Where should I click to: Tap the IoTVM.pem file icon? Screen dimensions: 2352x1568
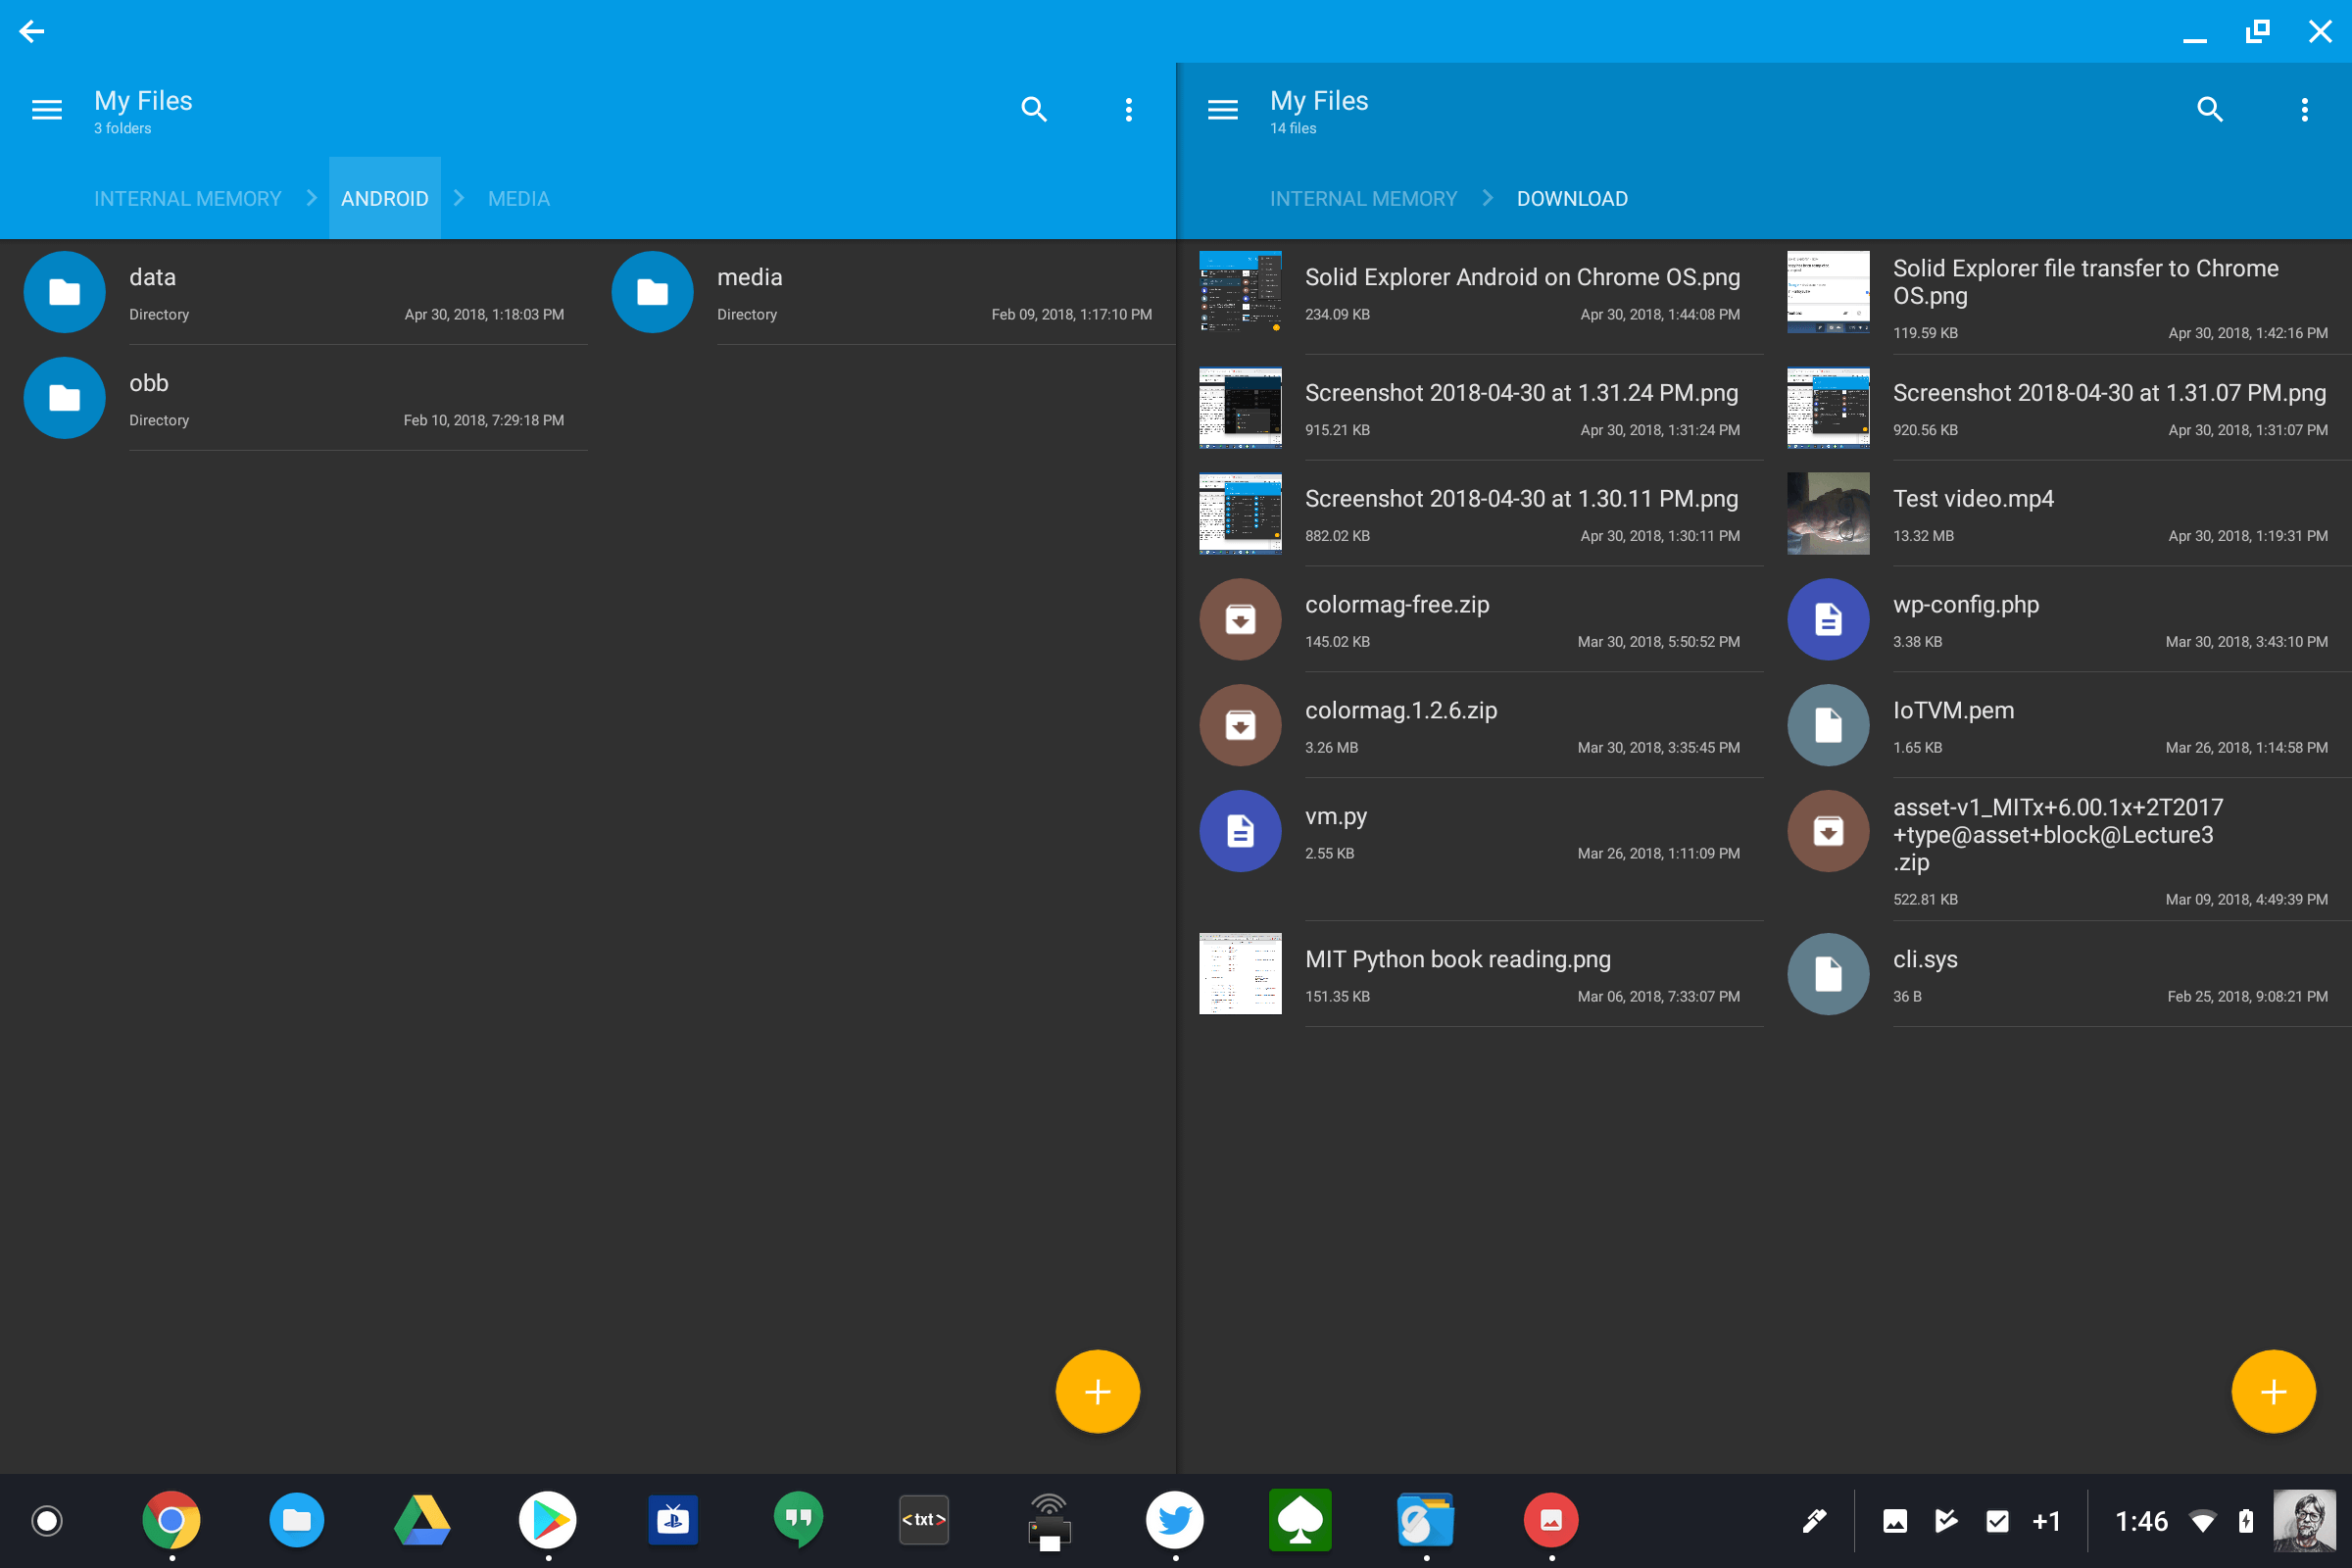pyautogui.click(x=1829, y=725)
